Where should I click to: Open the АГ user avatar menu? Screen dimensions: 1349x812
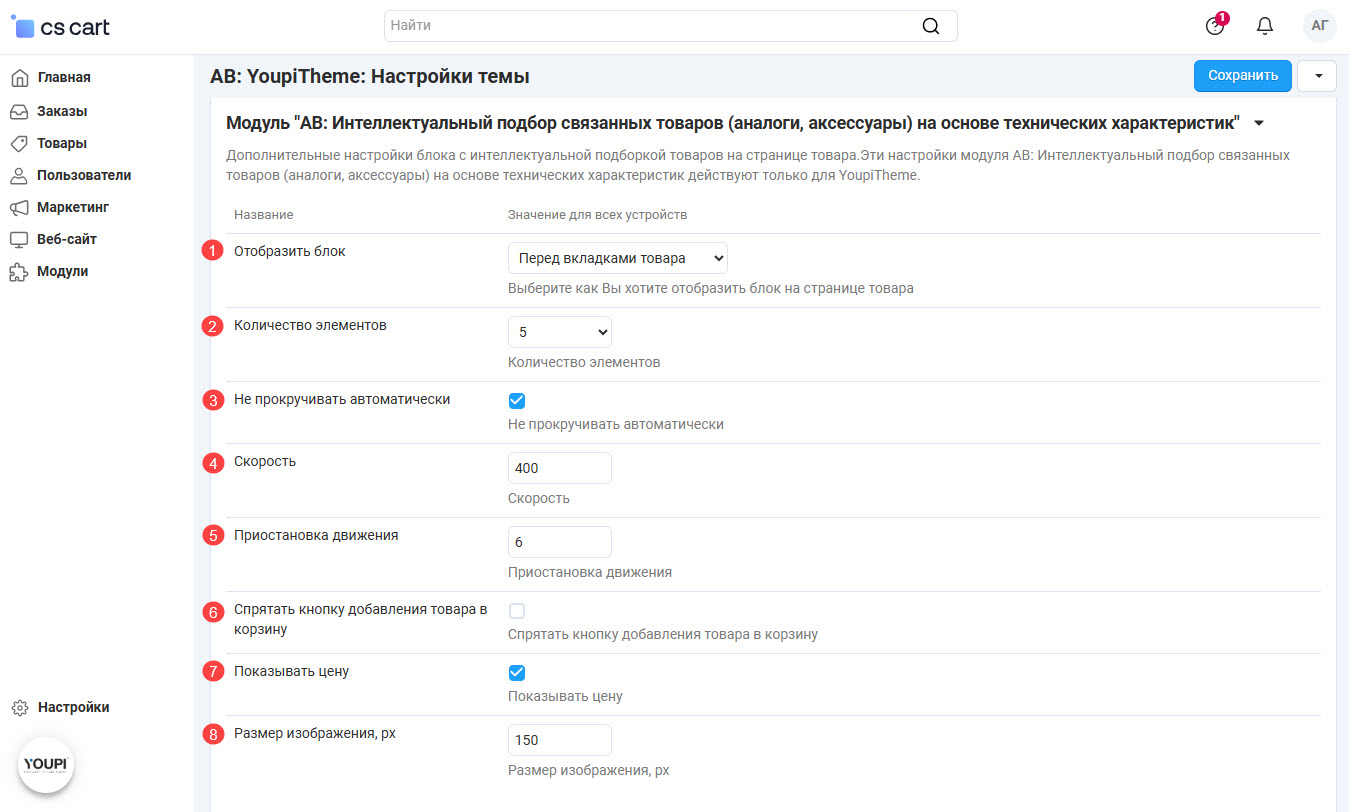coord(1320,26)
